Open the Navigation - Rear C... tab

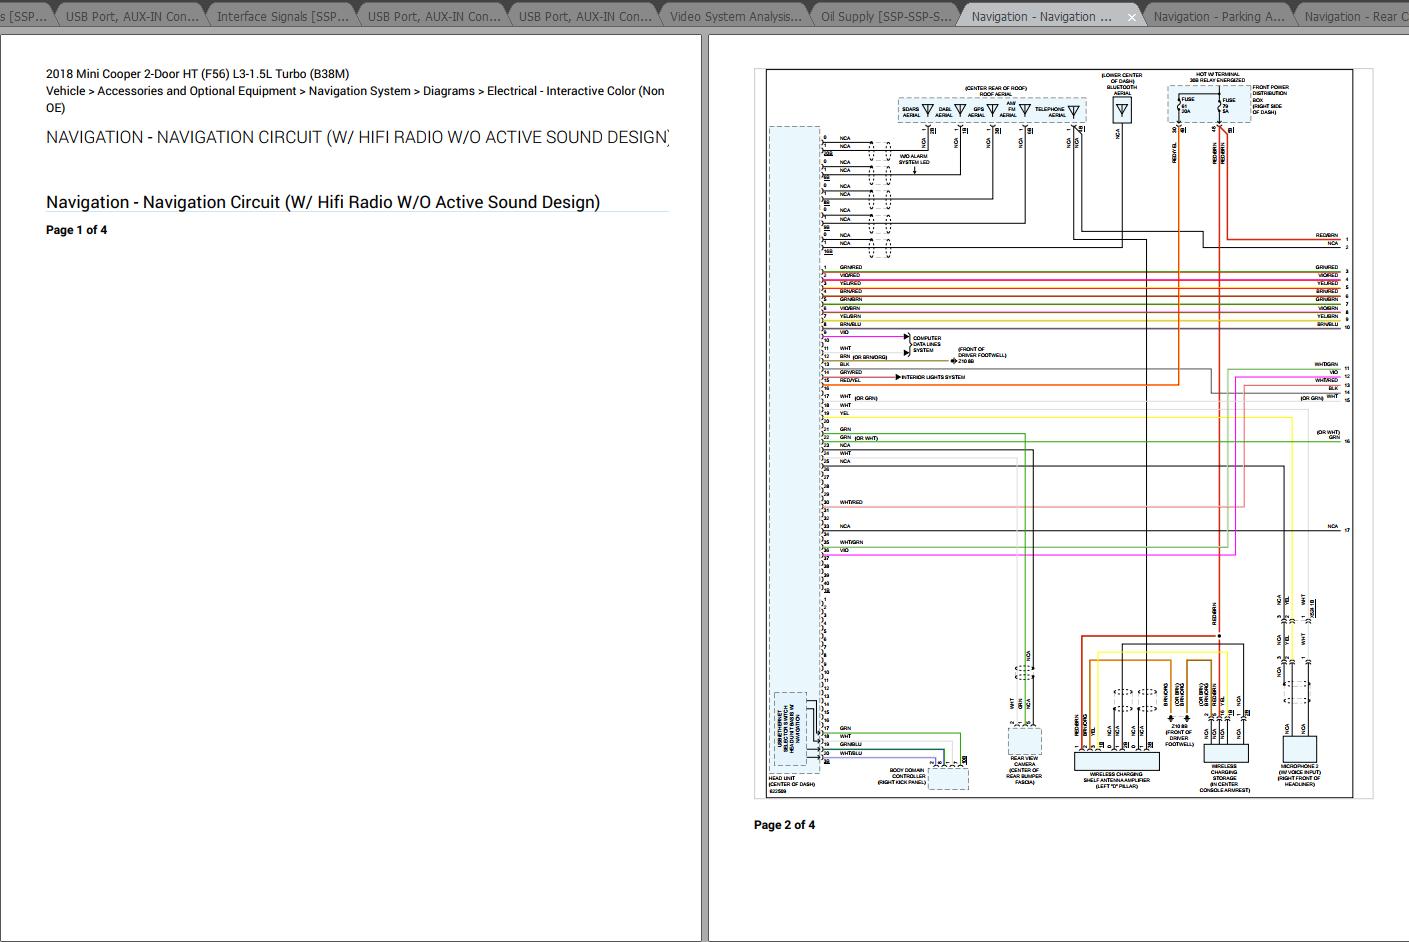pos(1350,16)
